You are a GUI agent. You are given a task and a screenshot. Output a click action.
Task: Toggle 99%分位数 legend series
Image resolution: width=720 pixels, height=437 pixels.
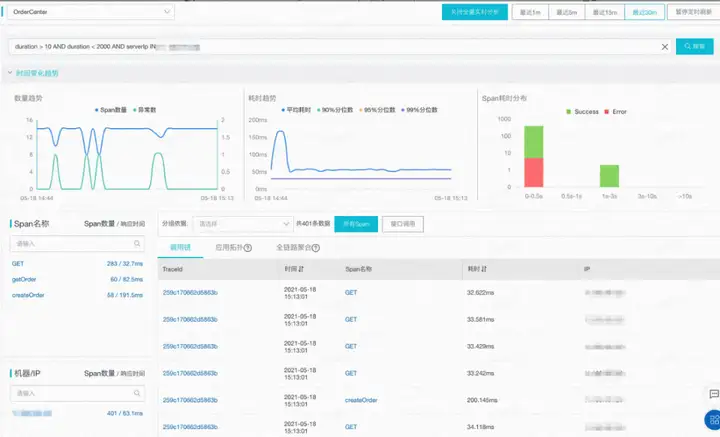[420, 110]
